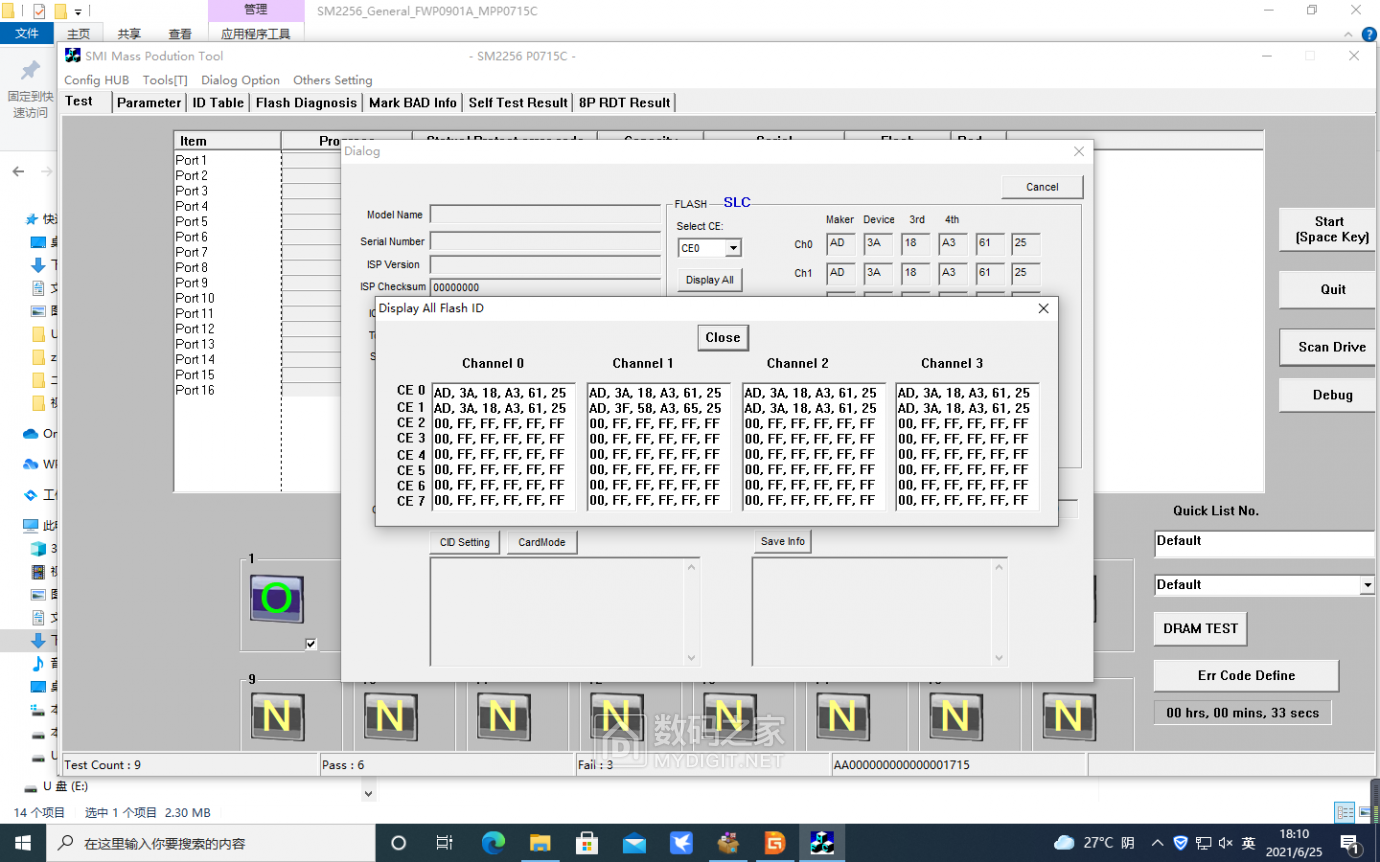The width and height of the screenshot is (1380, 862).
Task: Click the Err Code Define button
Action: 1246,675
